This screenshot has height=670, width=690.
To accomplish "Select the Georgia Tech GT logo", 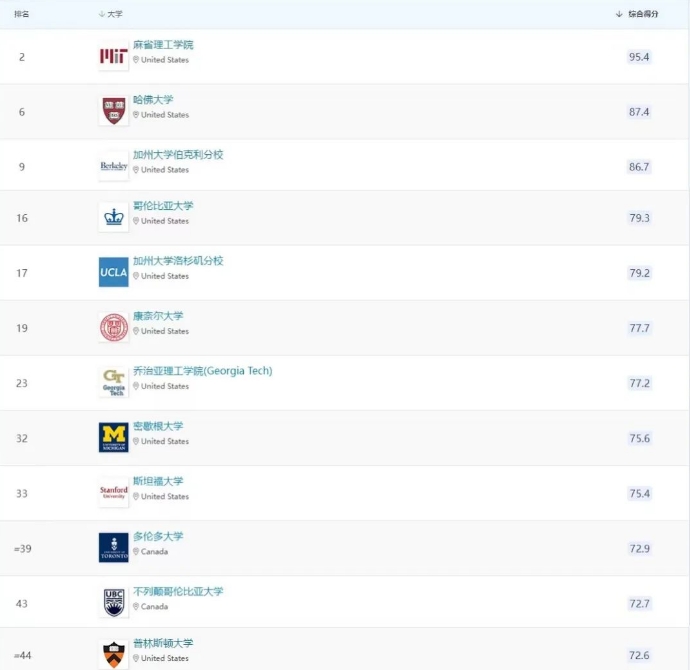I will [114, 382].
